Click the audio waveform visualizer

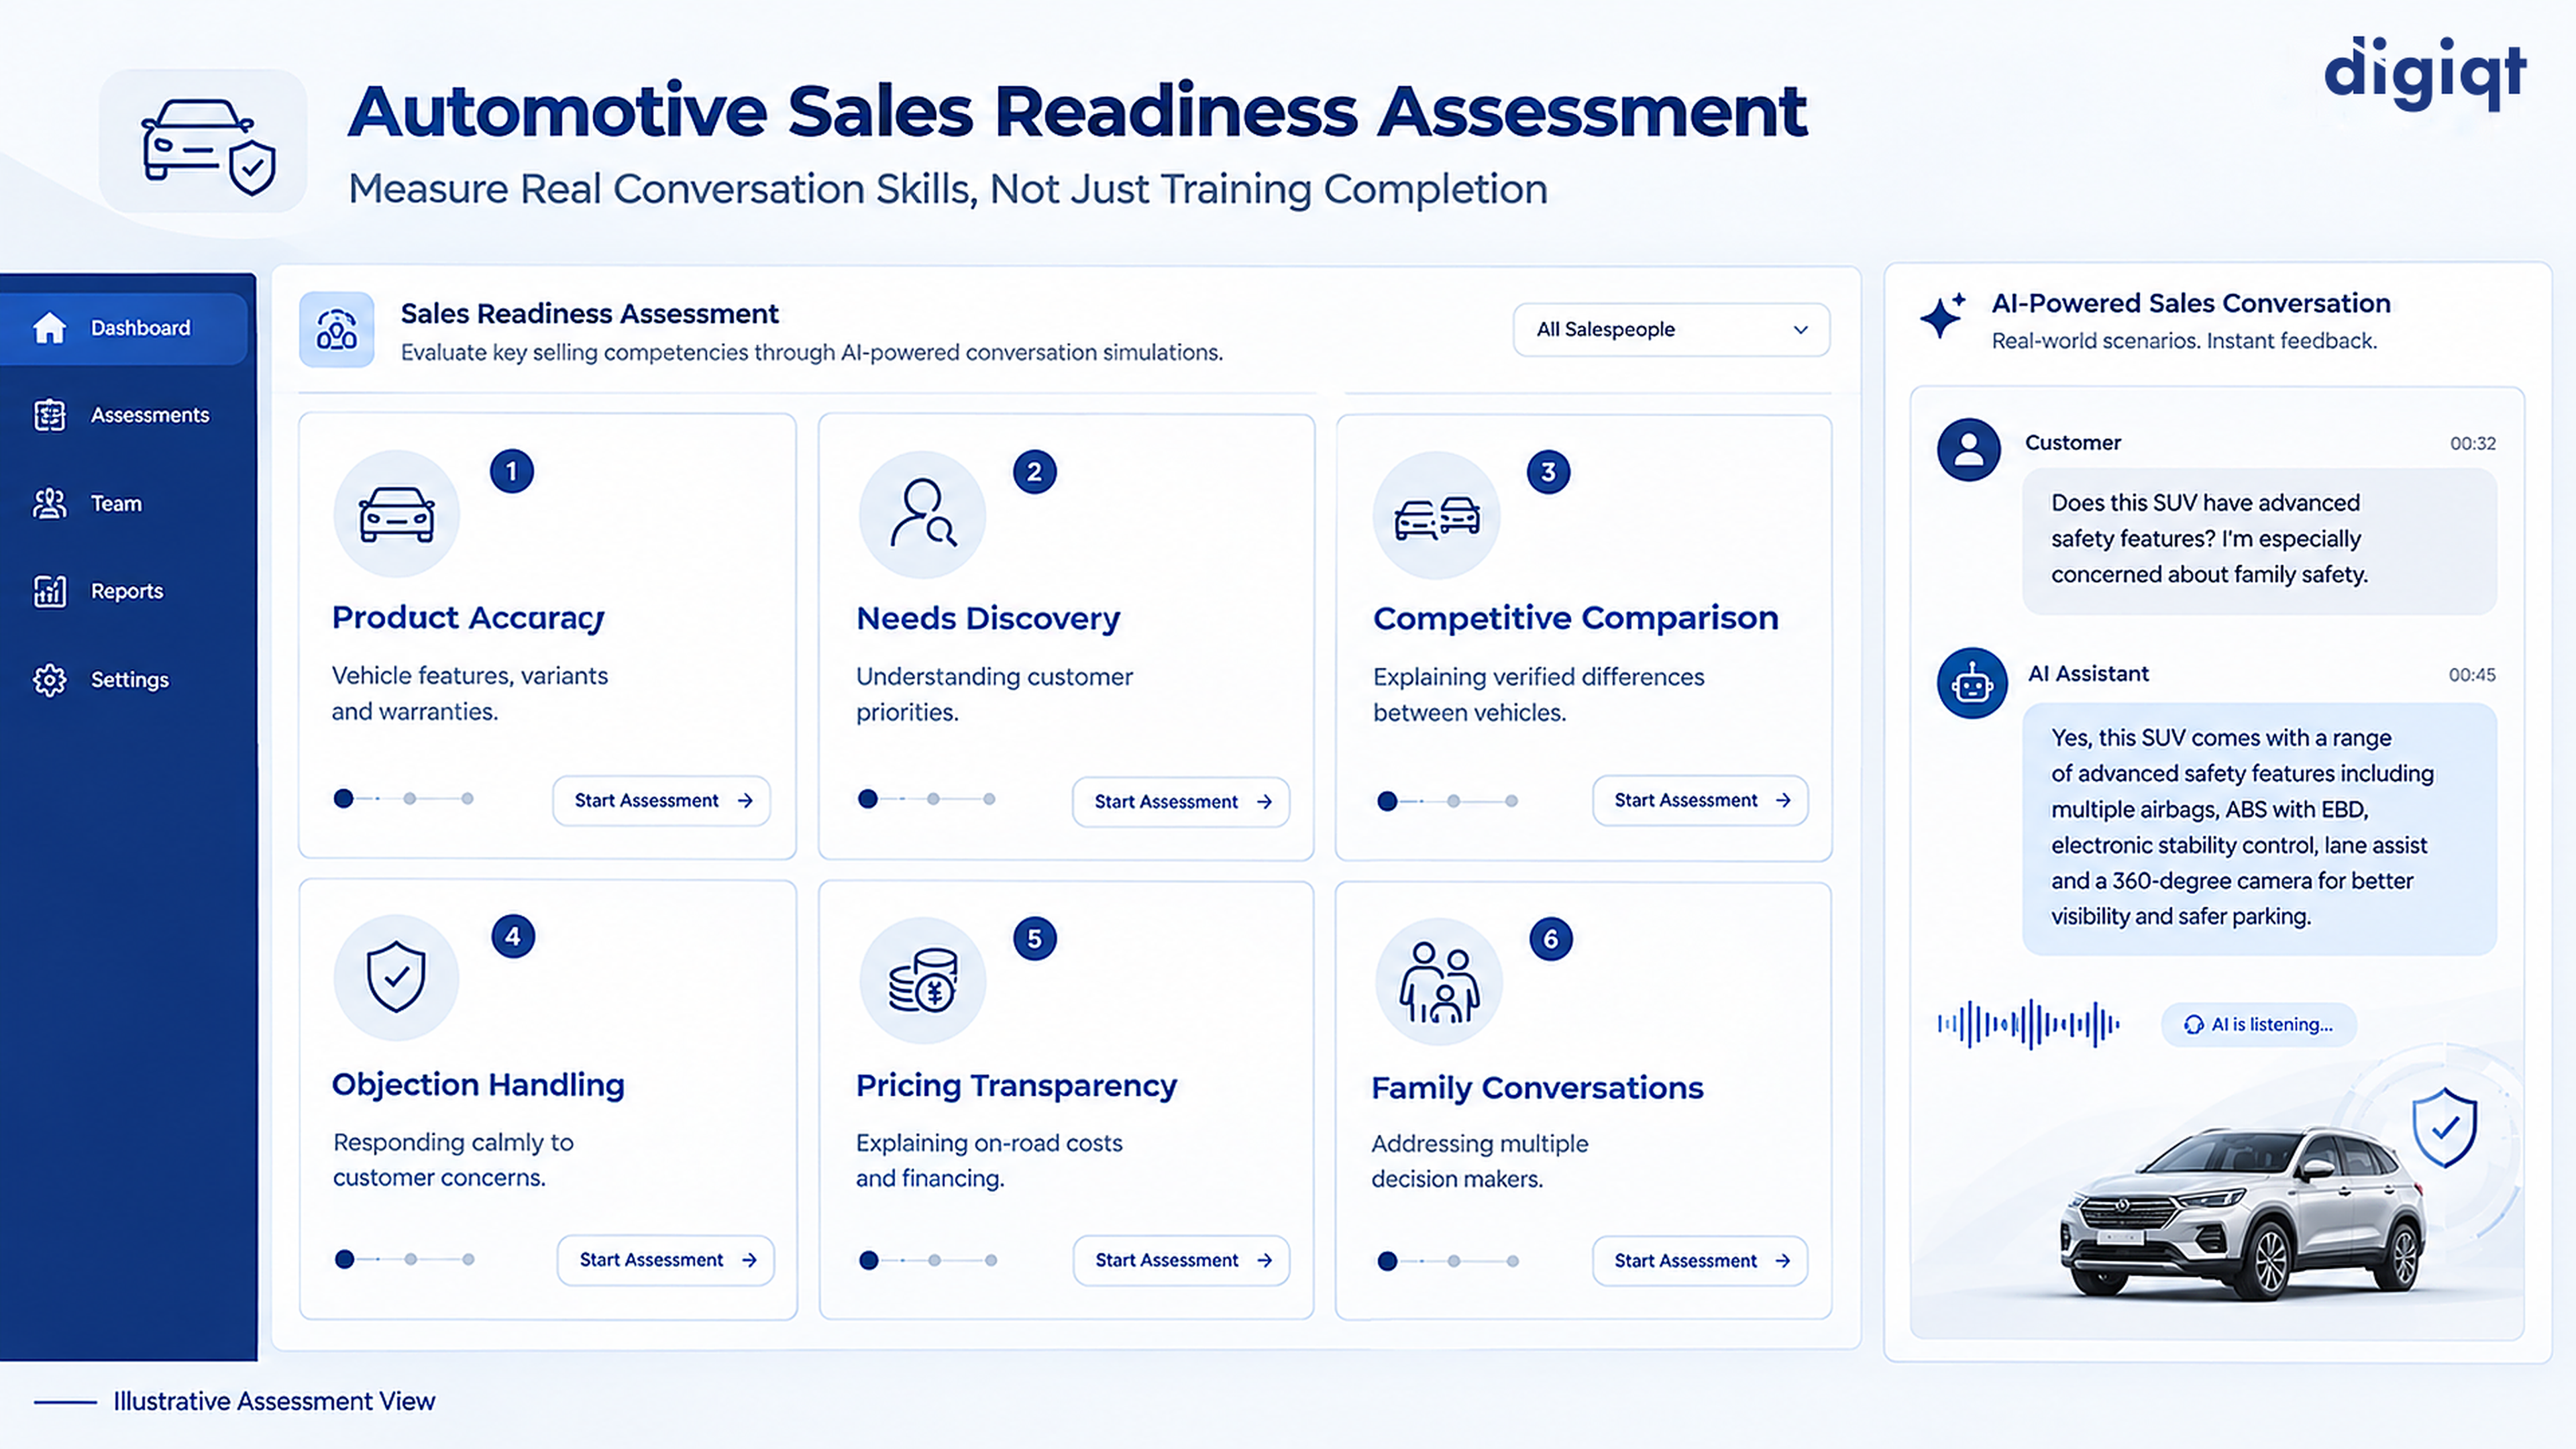pos(2028,1024)
